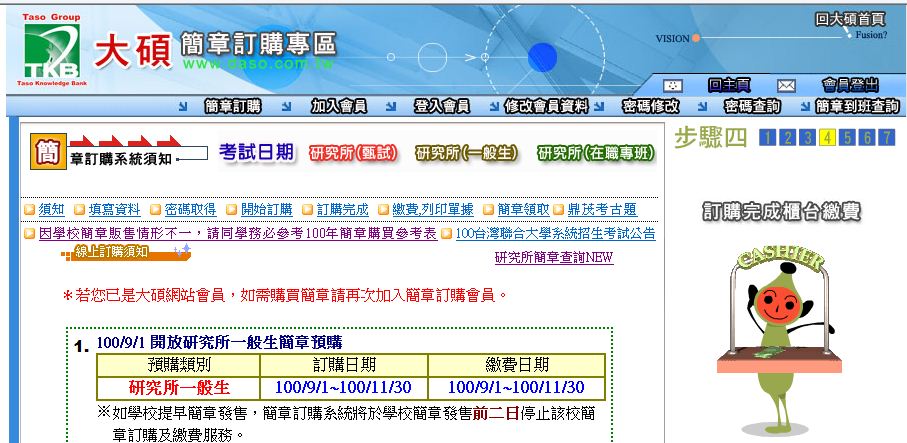Click orange bullet icon before 開始訂購

[x=231, y=210]
